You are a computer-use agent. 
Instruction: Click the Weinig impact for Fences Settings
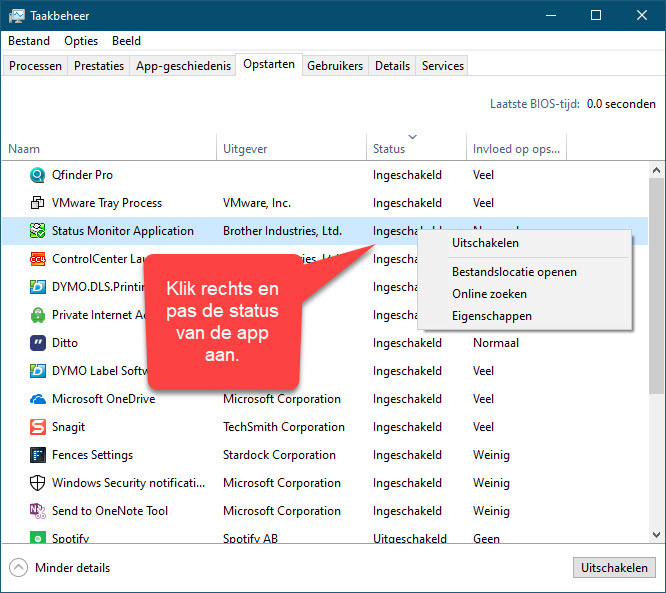491,455
